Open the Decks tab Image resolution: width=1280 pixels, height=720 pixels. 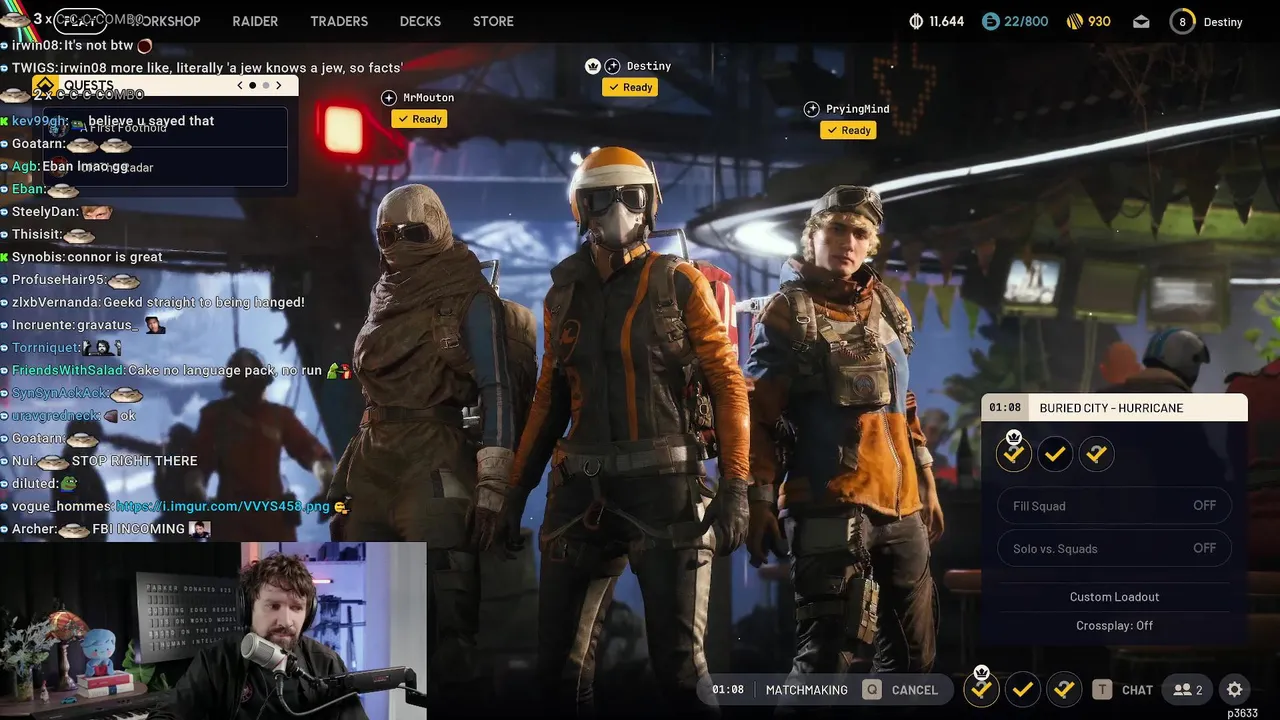[x=421, y=21]
